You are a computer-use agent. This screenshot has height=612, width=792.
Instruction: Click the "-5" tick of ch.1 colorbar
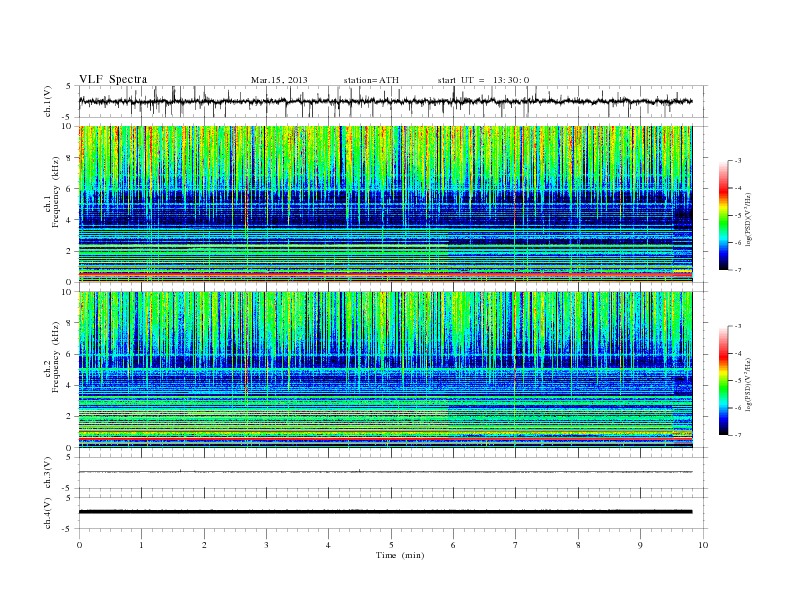pyautogui.click(x=738, y=215)
